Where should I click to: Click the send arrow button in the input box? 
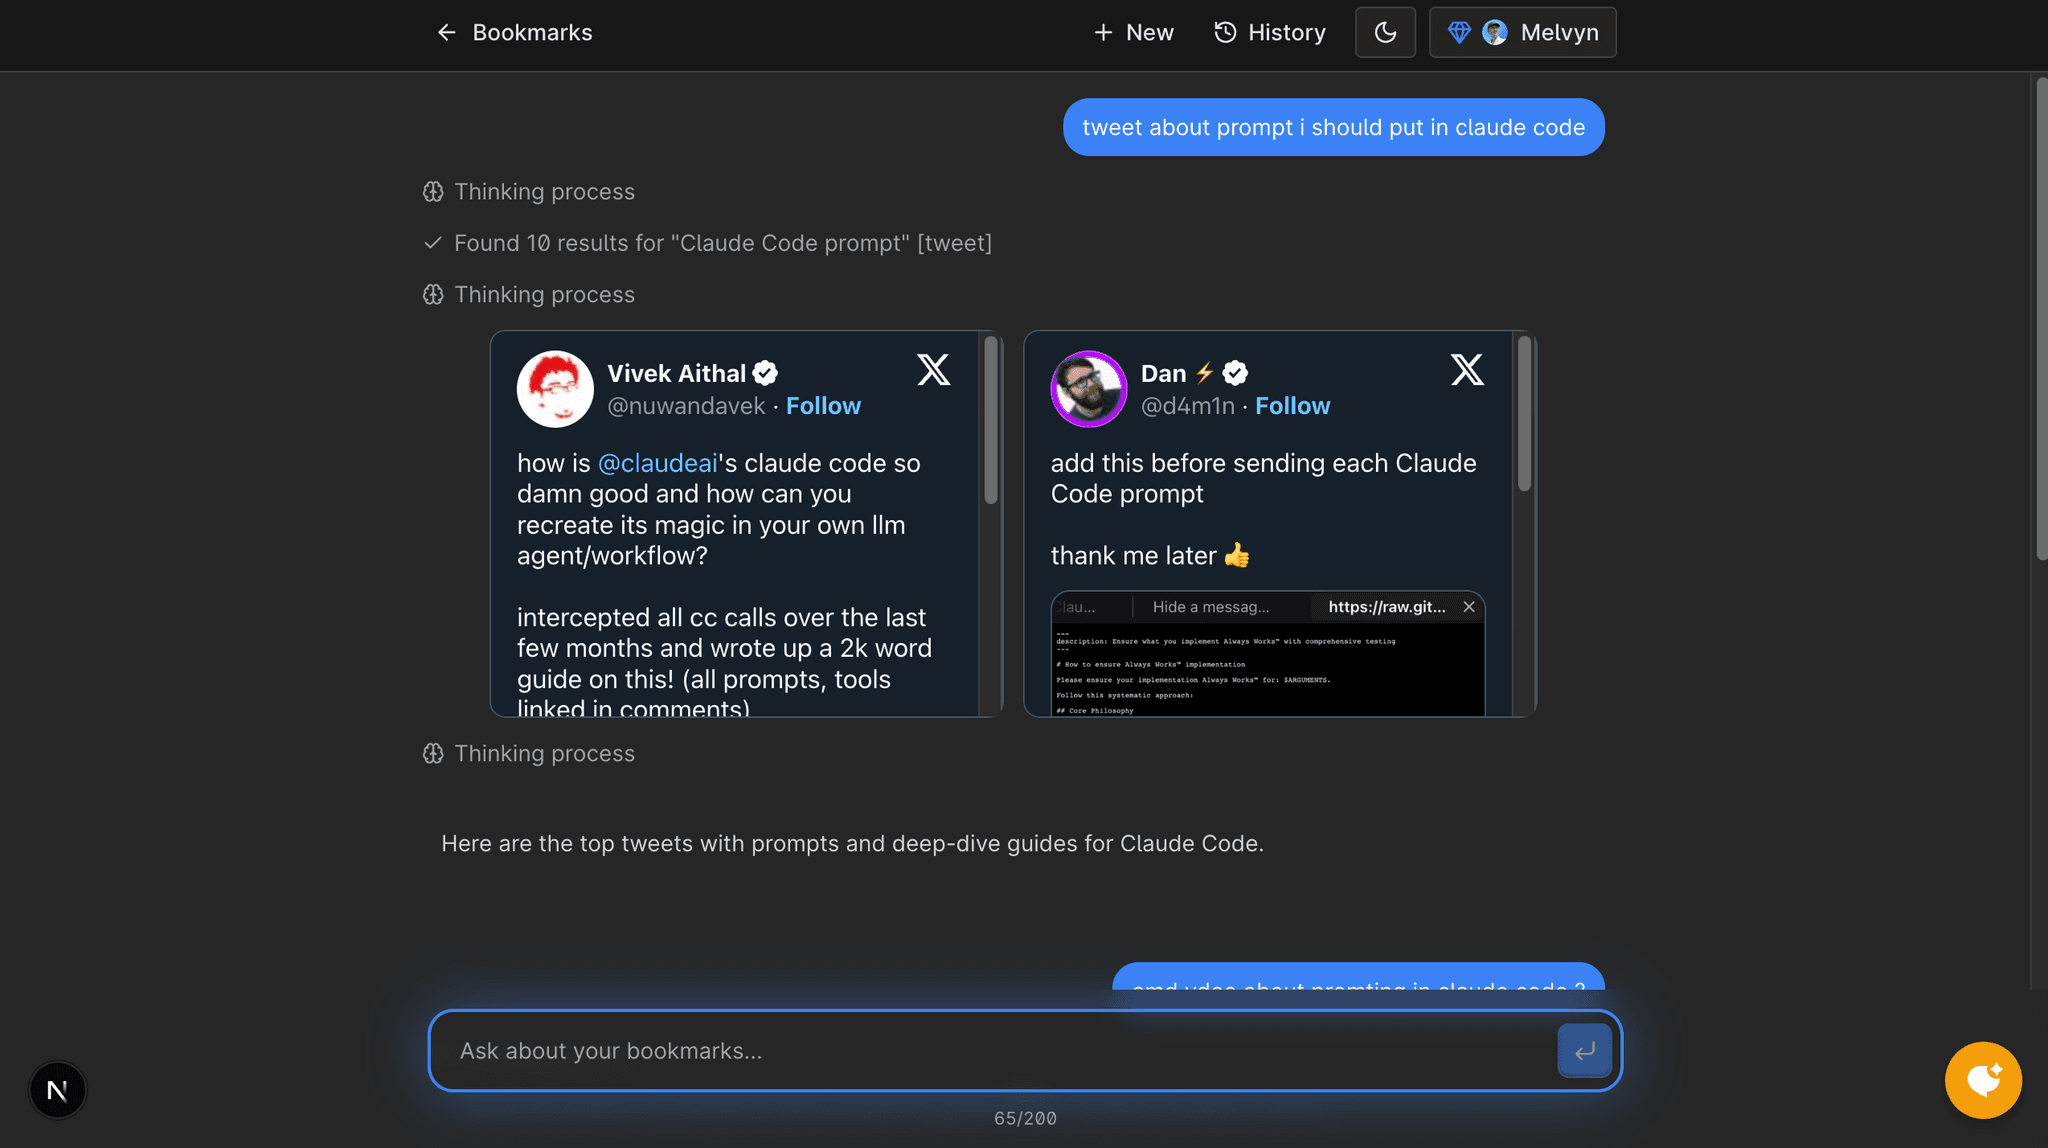tap(1584, 1051)
